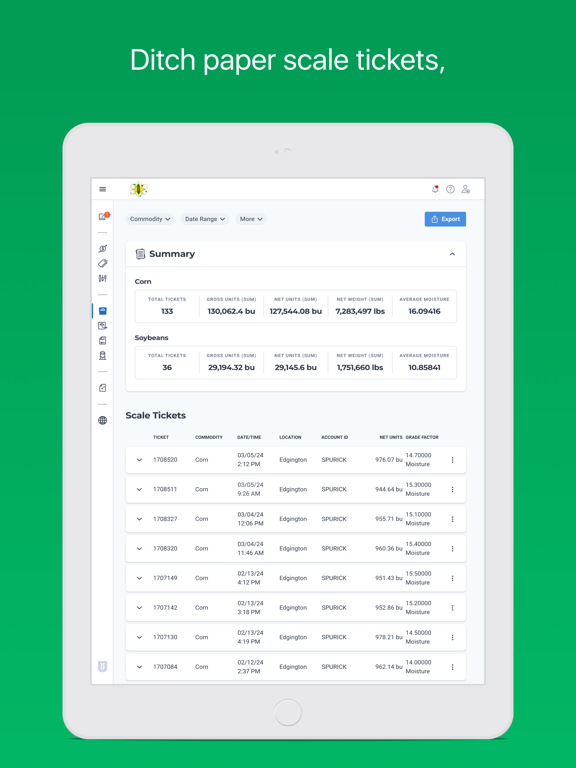
Task: Expand ticket 1707130 row
Action: tap(139, 637)
